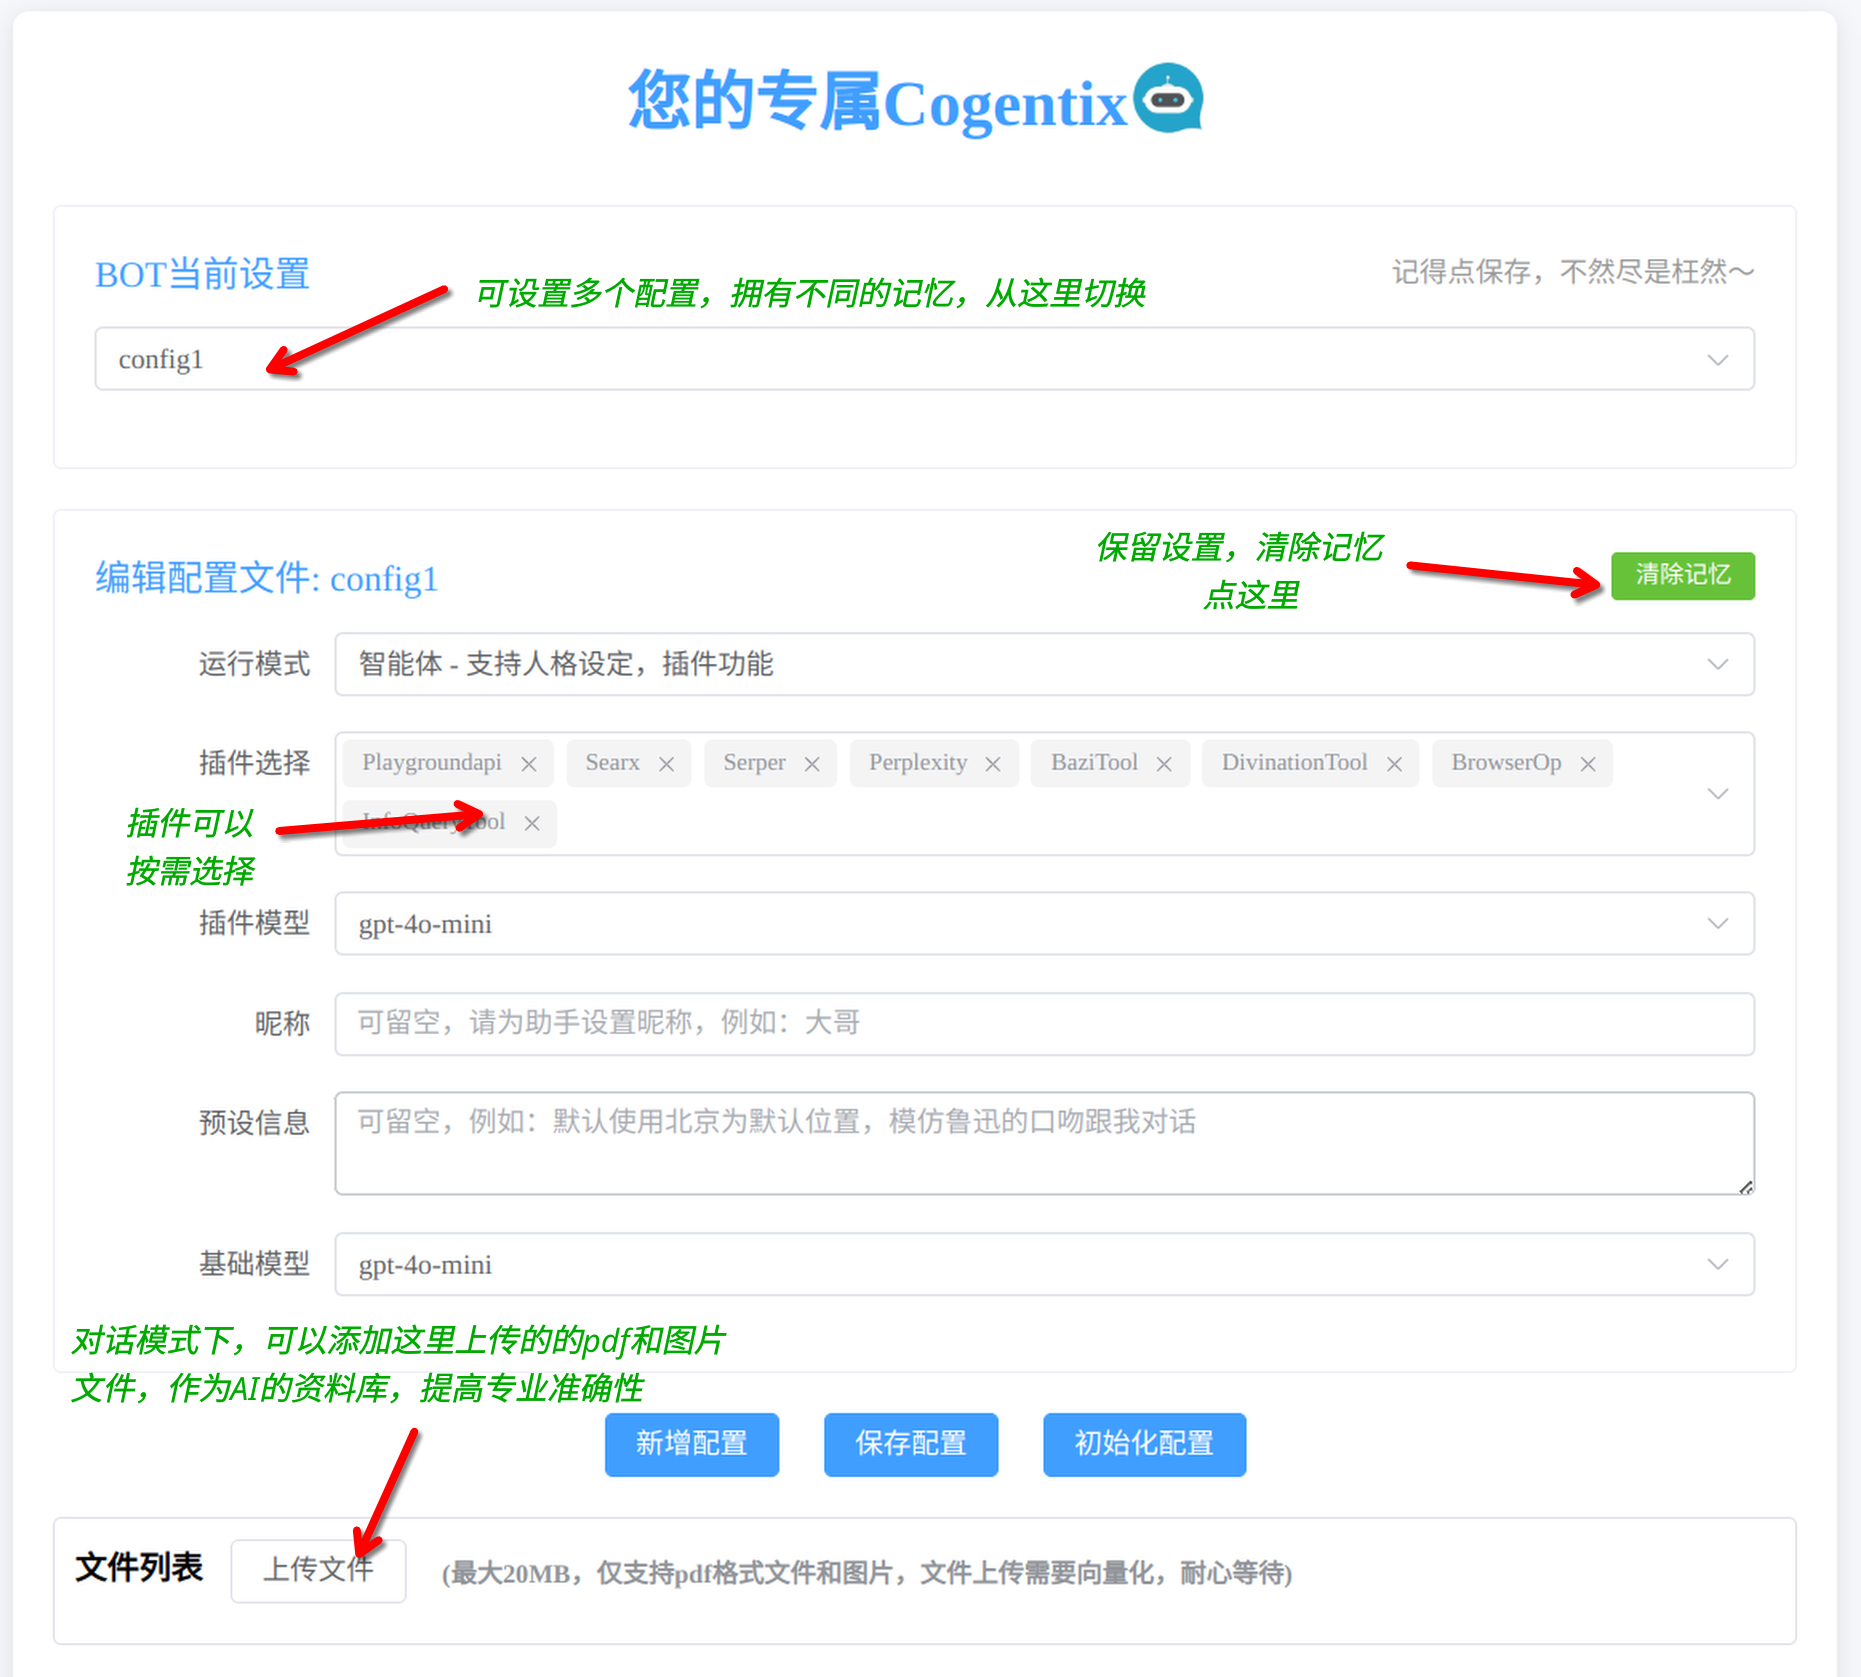Click the 清除记忆 clear memory button

pos(1682,575)
